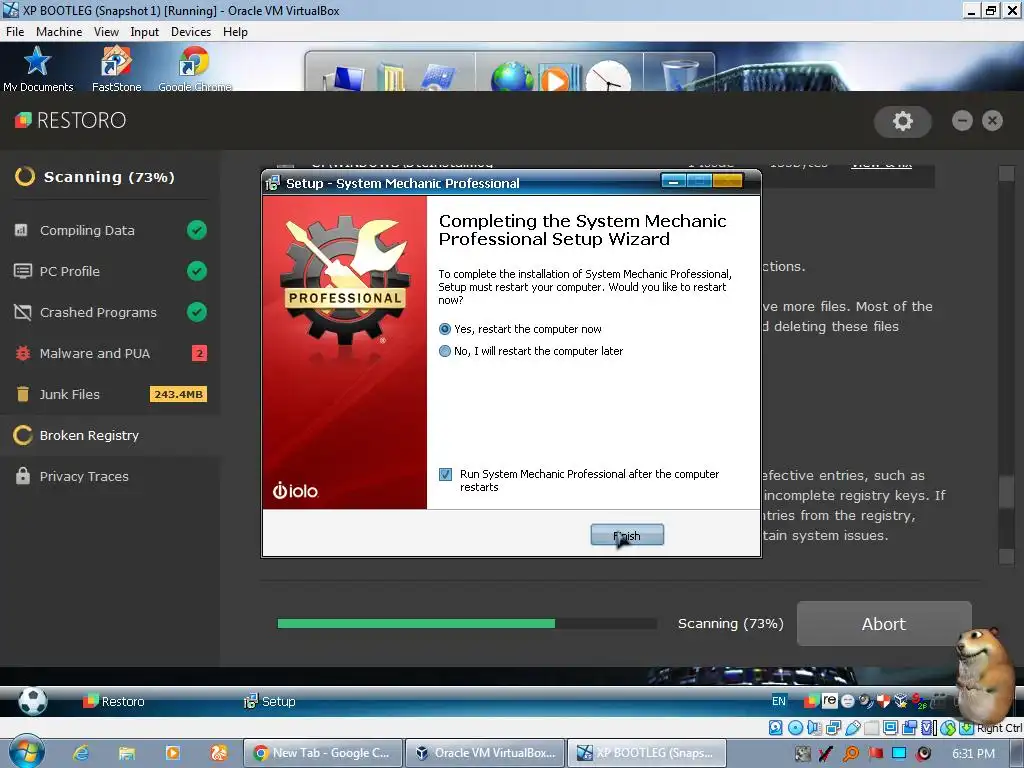Viewport: 1024px width, 768px height.
Task: Click Crashed Programs green checkmark icon
Action: click(x=197, y=312)
